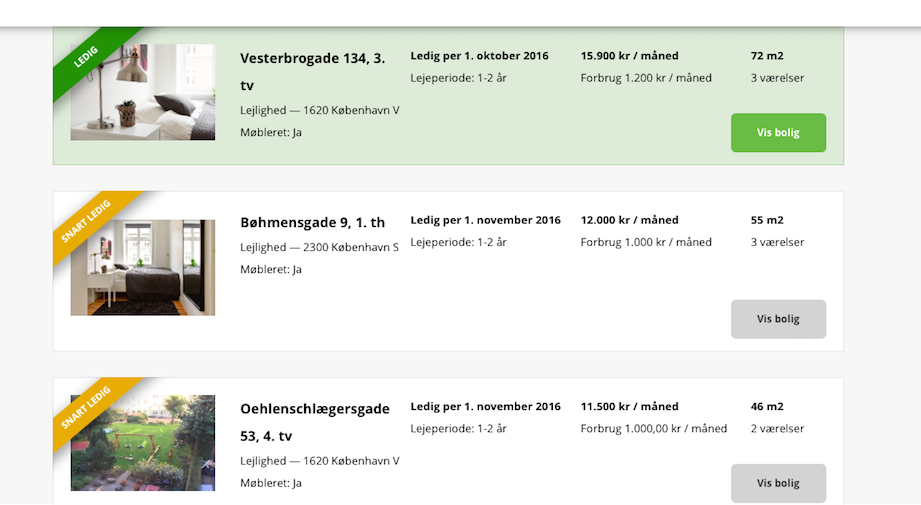
Task: Click Ledig per 1. oktober 2016 text
Action: coord(479,56)
